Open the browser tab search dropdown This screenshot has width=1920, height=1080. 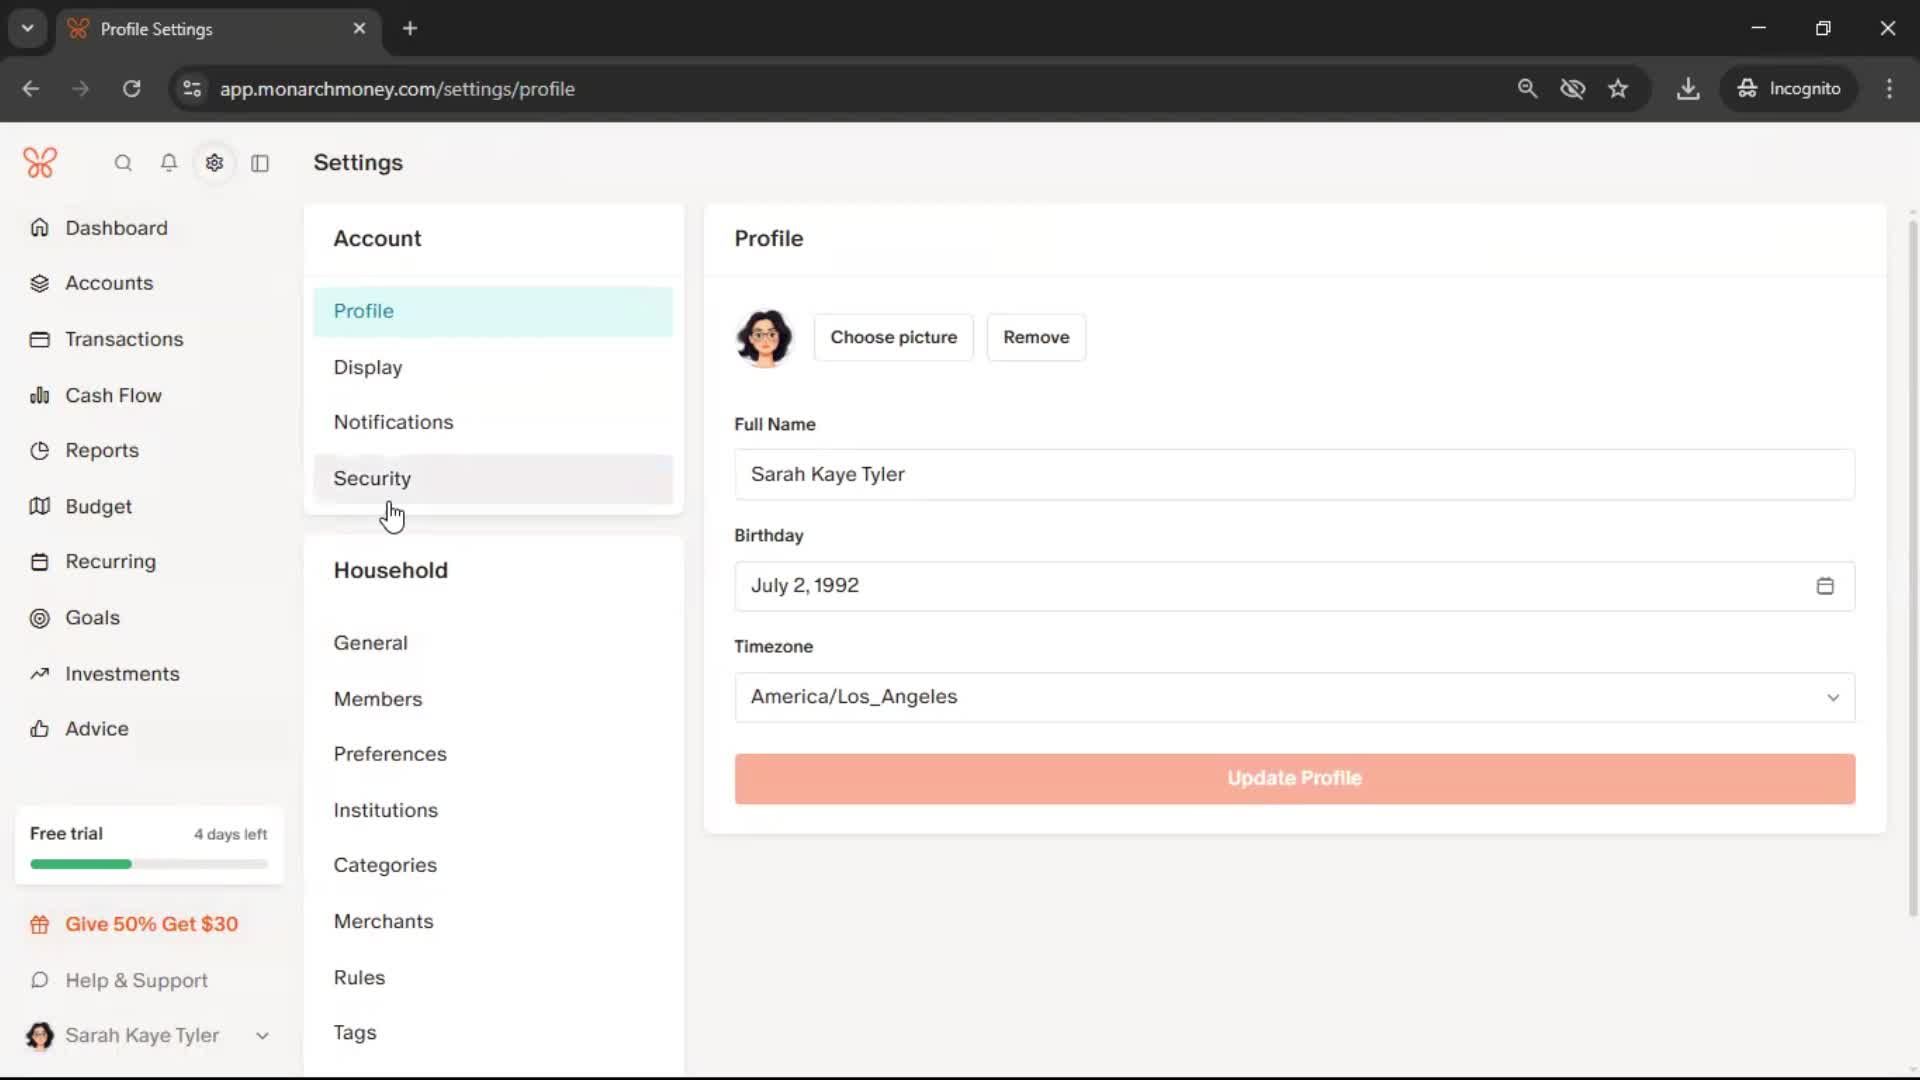pyautogui.click(x=27, y=28)
